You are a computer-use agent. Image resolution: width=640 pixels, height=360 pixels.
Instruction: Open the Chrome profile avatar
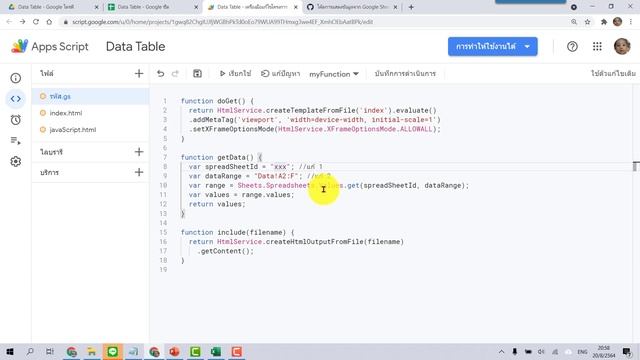[x=618, y=22]
